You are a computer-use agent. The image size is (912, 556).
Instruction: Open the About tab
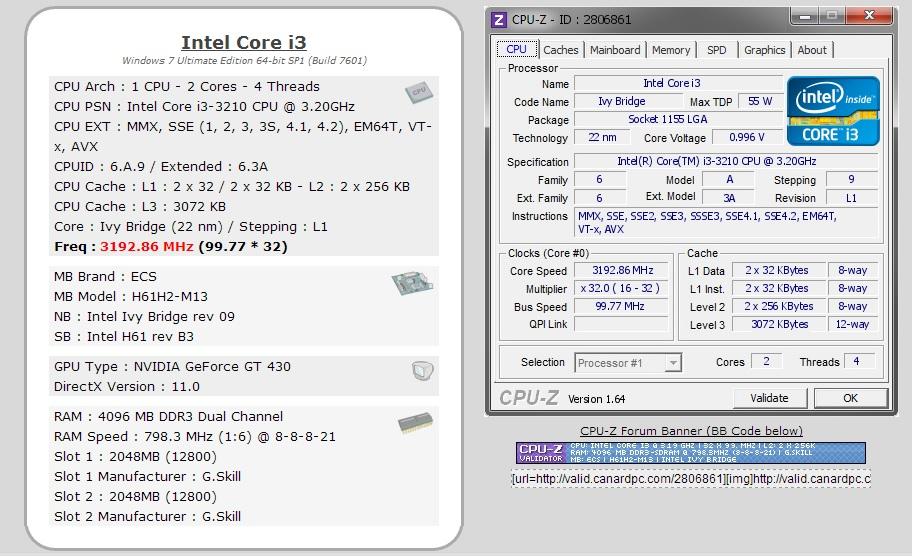click(812, 50)
